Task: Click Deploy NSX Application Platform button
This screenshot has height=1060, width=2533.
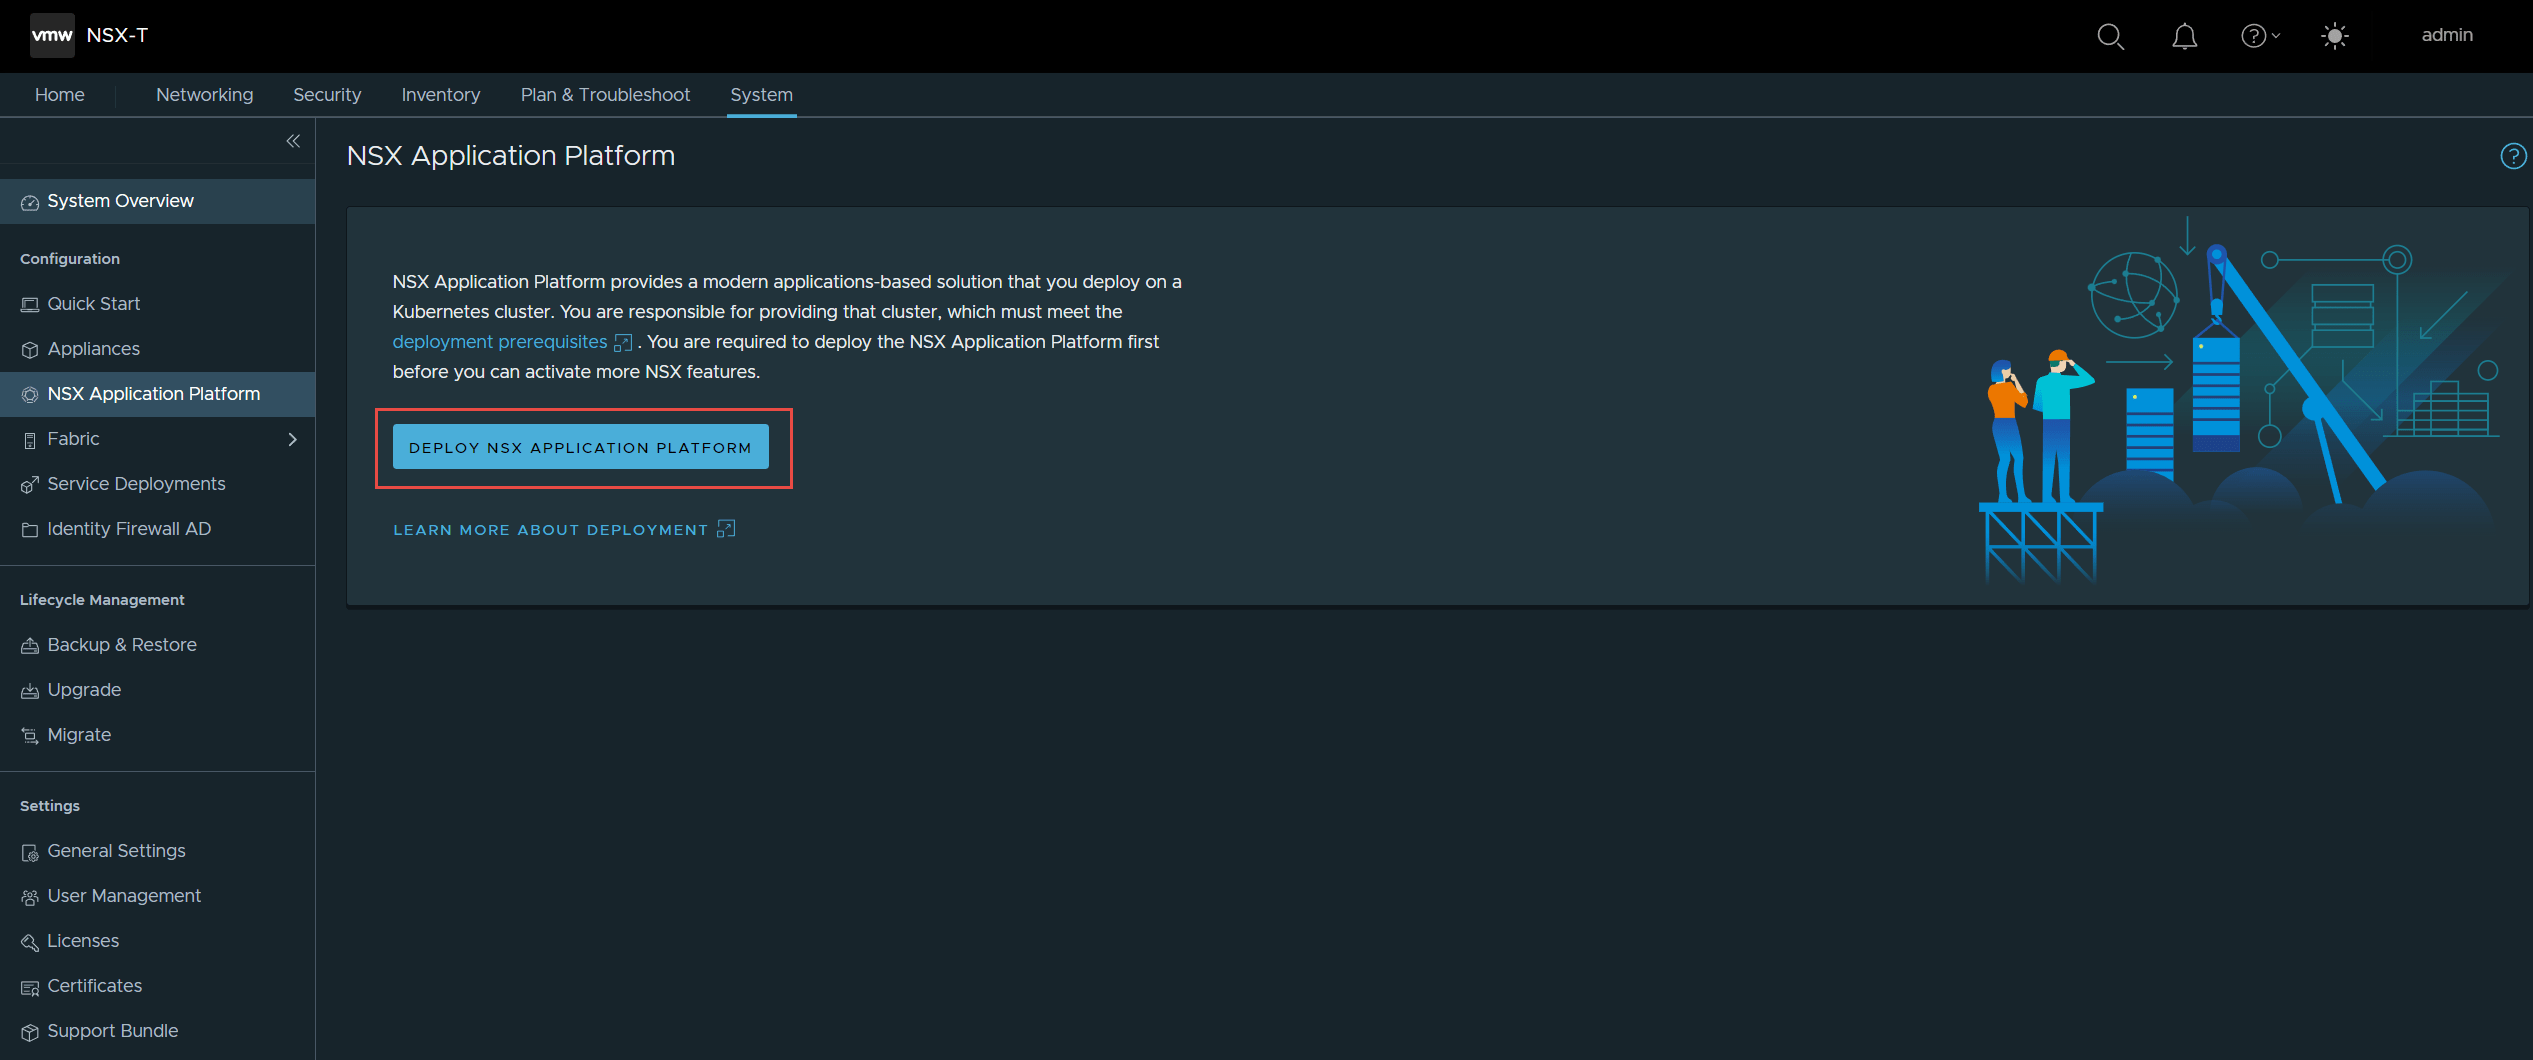Action: coord(580,447)
